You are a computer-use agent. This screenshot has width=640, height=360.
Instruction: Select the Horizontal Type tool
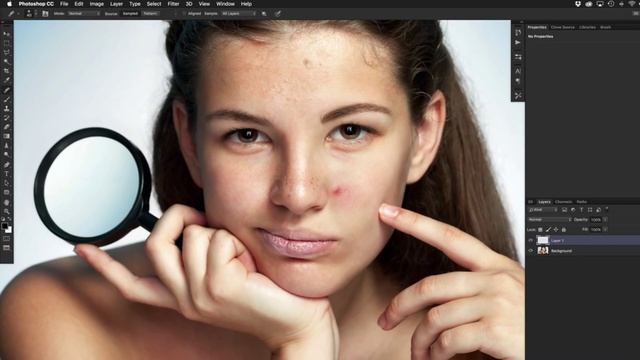(x=7, y=174)
